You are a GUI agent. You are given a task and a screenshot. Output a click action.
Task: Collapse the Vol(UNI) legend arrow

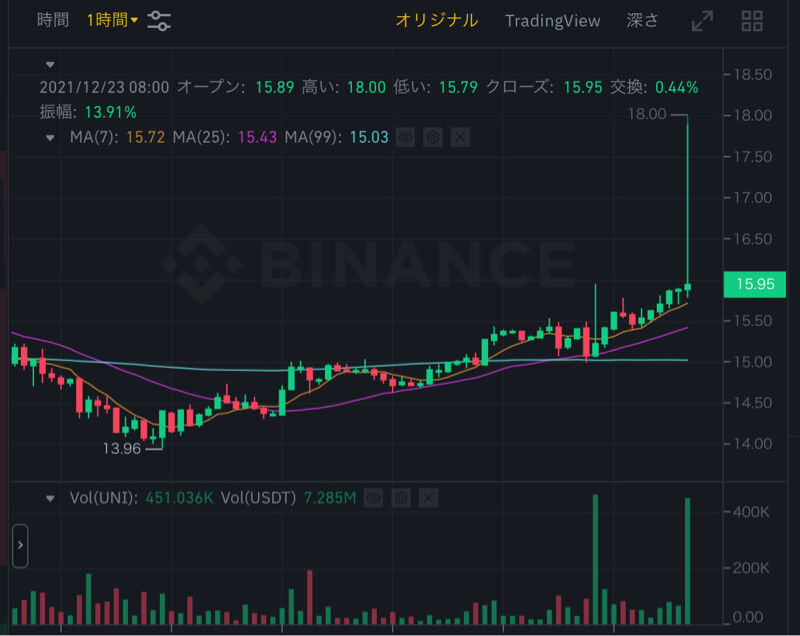[51, 497]
